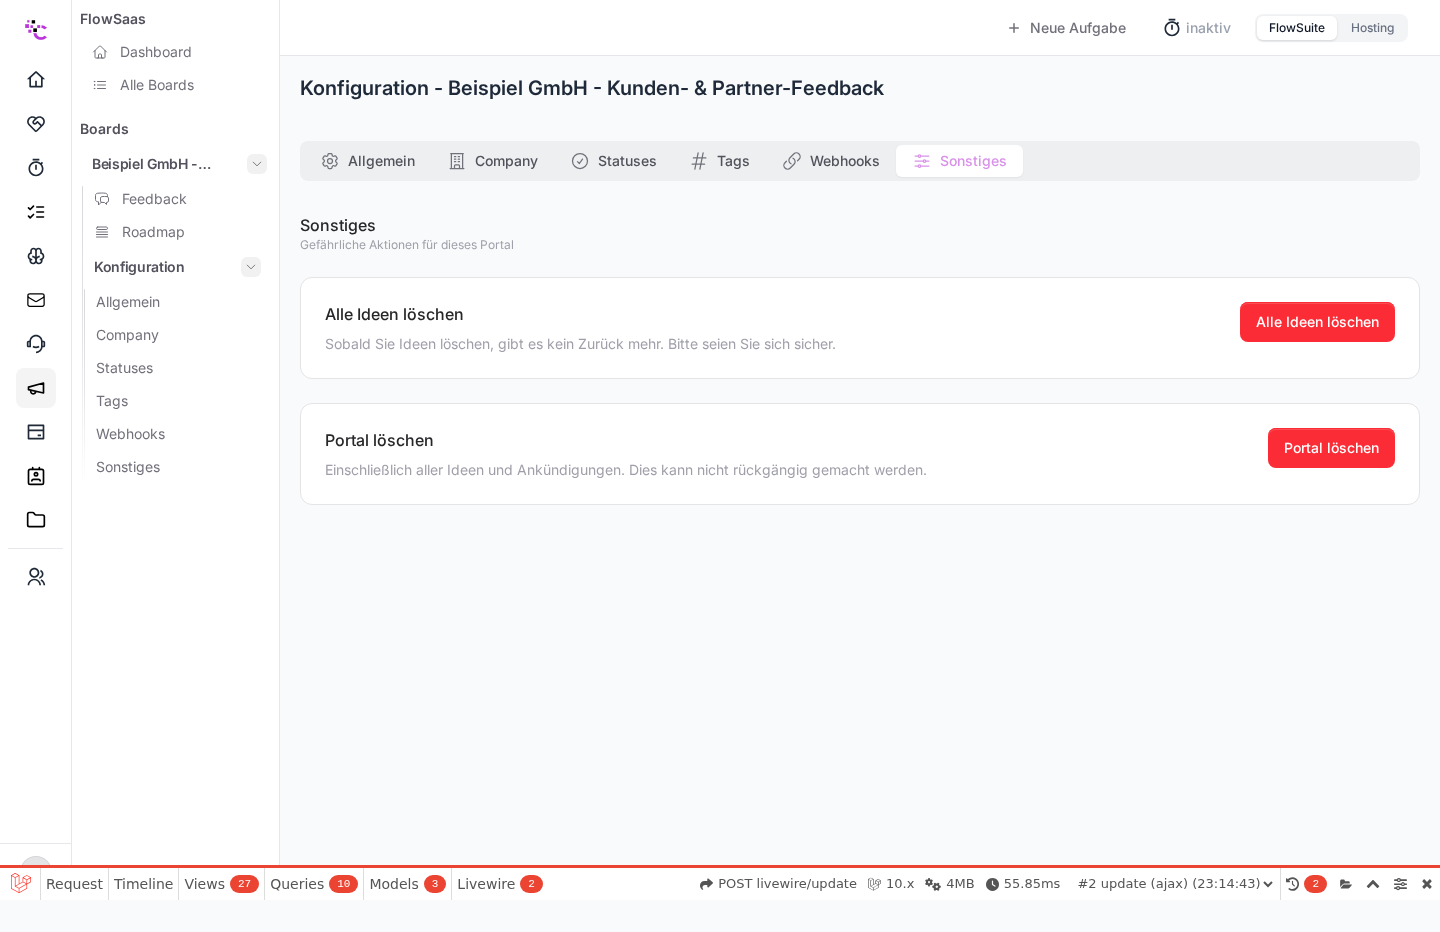Open the headset support icon
Screen dimensions: 1440x932
[x=36, y=343]
